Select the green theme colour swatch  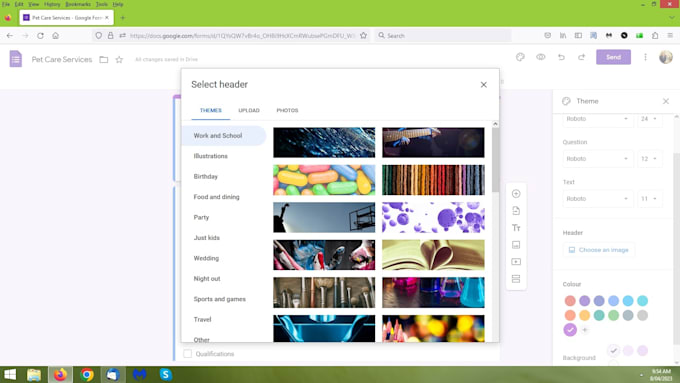point(613,315)
